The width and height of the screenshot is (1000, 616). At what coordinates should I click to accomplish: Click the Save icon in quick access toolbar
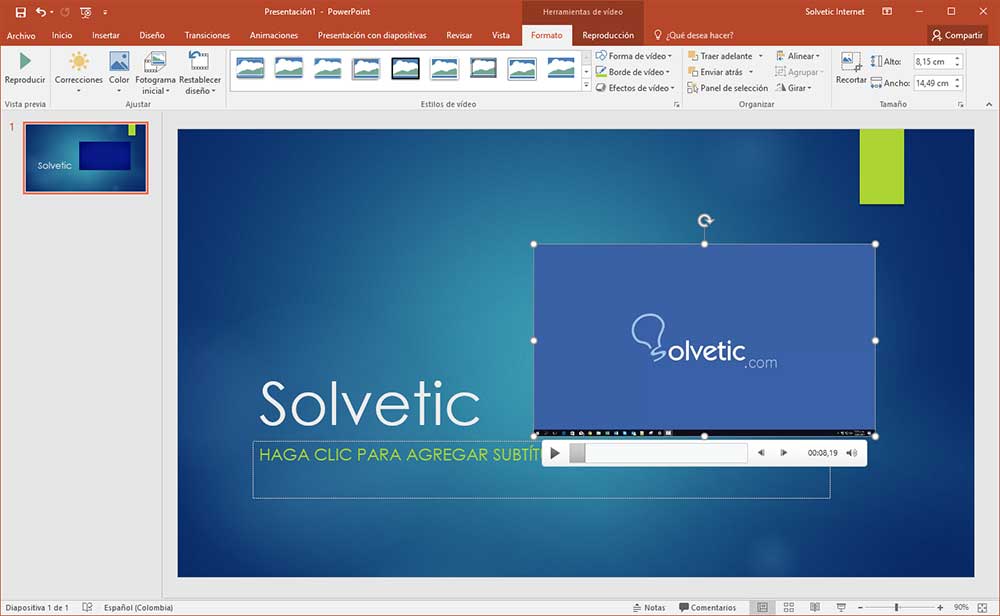point(20,12)
